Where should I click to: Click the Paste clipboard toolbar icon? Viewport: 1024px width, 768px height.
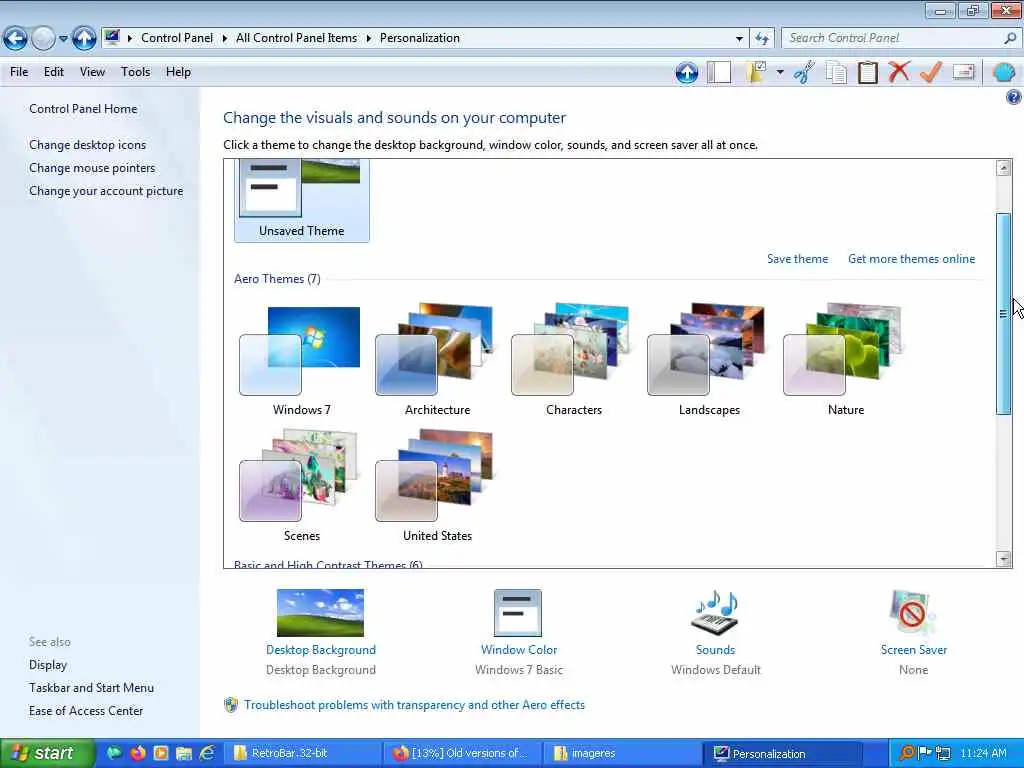point(867,72)
